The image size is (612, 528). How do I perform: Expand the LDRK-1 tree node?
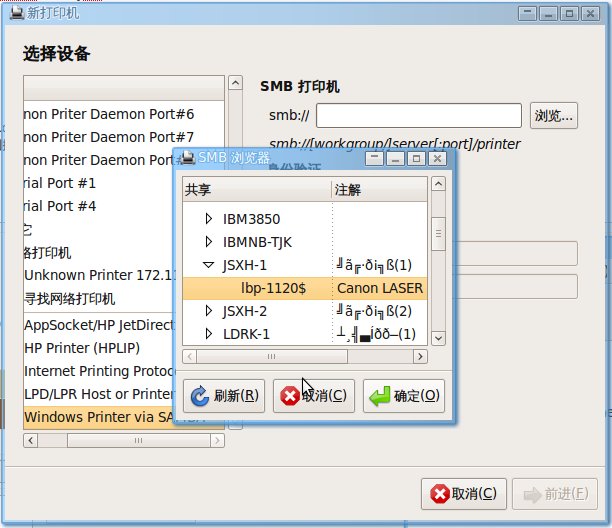tap(208, 334)
